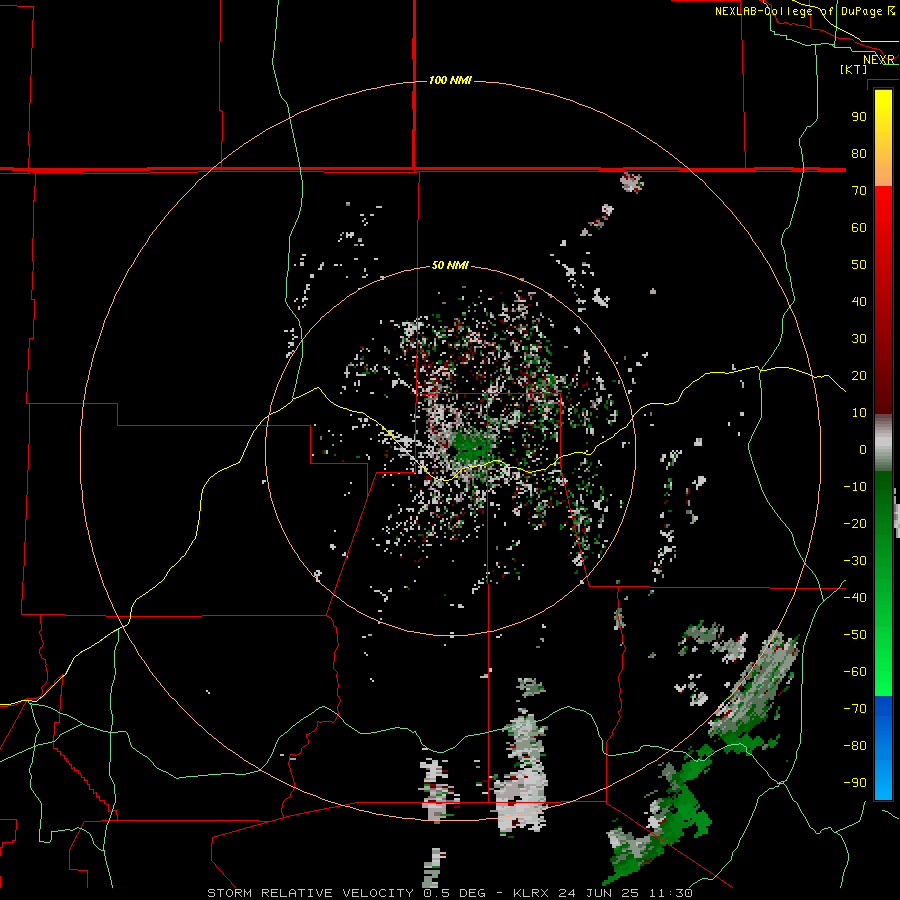The height and width of the screenshot is (900, 900).
Task: Pick the gray zero-velocity segment of the color bar
Action: pyautogui.click(x=883, y=443)
